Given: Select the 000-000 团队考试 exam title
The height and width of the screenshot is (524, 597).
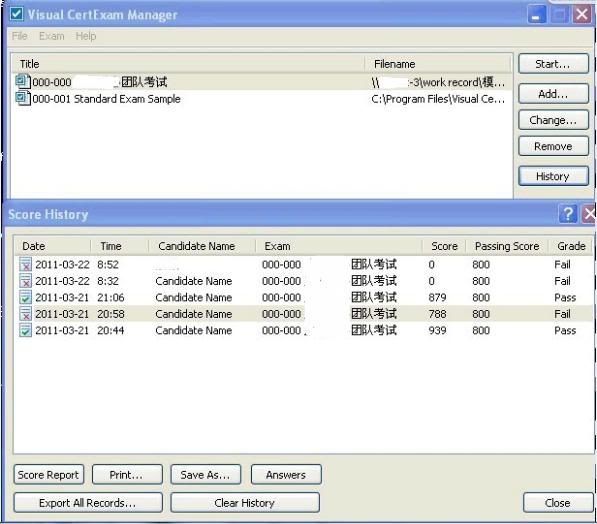Looking at the screenshot, I should (100, 82).
